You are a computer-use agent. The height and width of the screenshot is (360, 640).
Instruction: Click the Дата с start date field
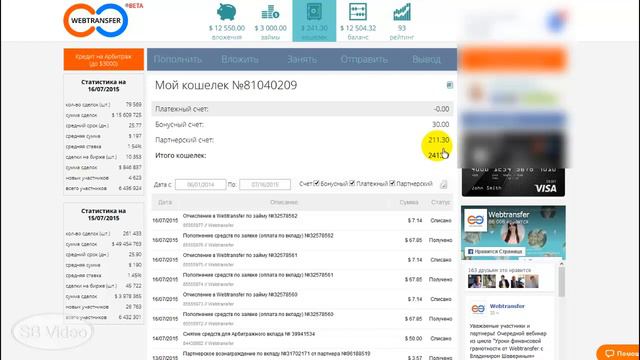click(x=200, y=184)
